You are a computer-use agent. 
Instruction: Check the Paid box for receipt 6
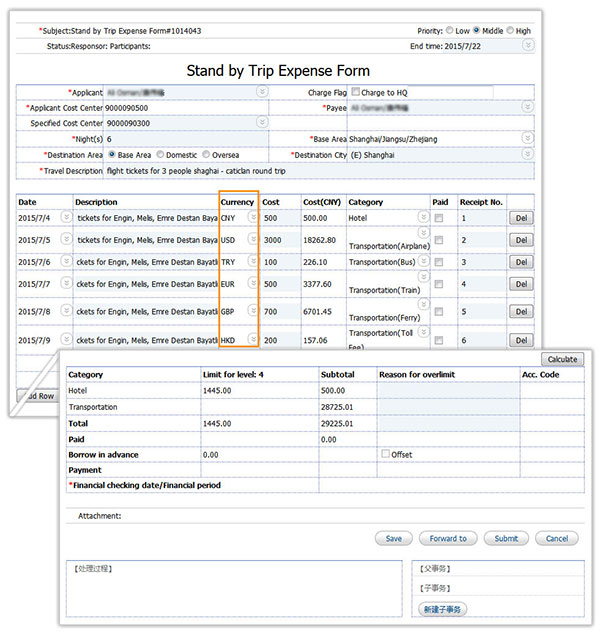coord(438,340)
